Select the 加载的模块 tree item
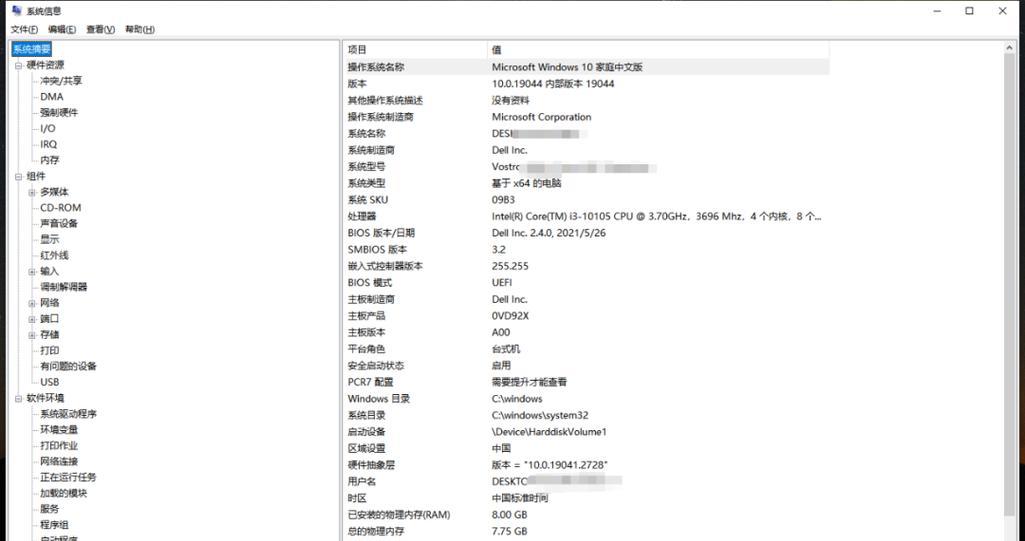The height and width of the screenshot is (541, 1025). coord(63,493)
